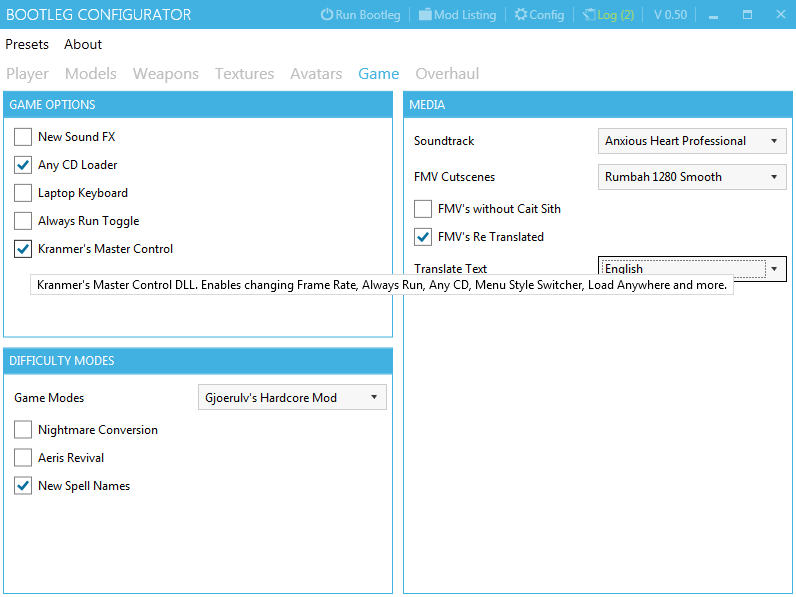Image resolution: width=796 pixels, height=597 pixels.
Task: Switch to the Models tab
Action: pyautogui.click(x=91, y=74)
